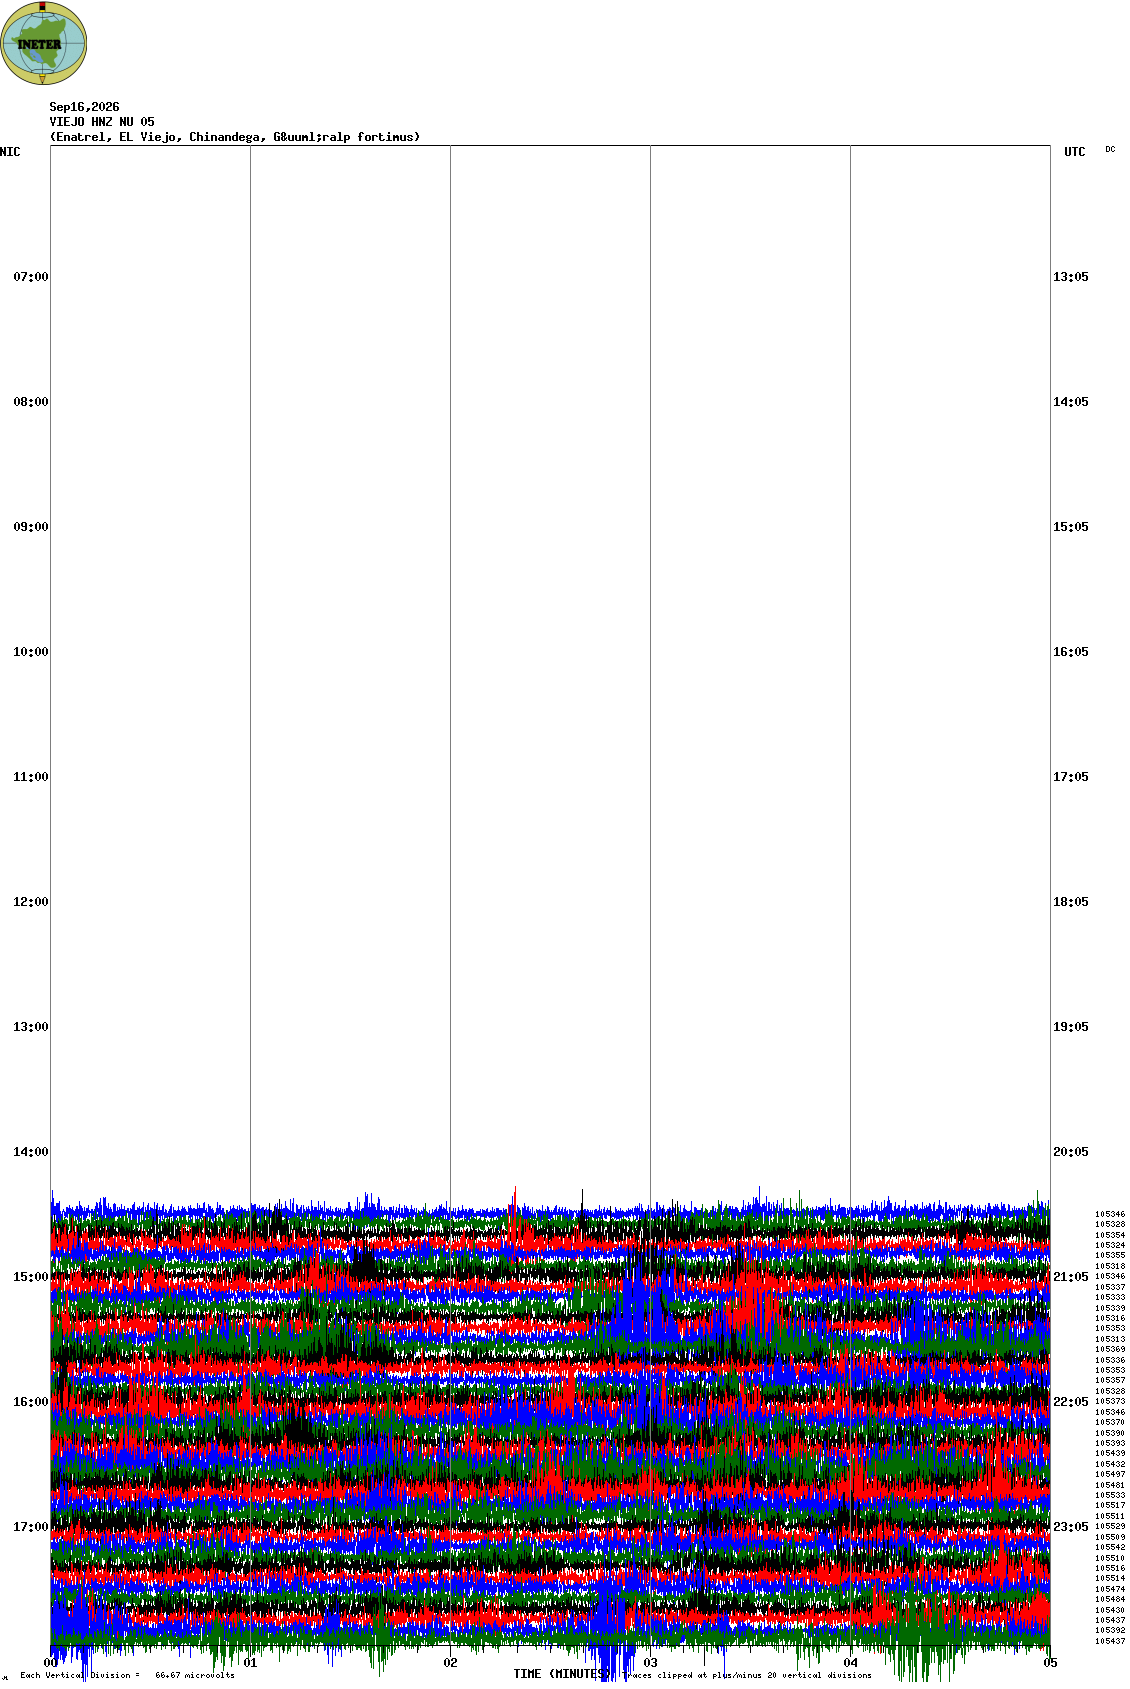The width and height of the screenshot is (1130, 1689).
Task: Click the 20:05 UTC time label
Action: pyautogui.click(x=1071, y=1152)
